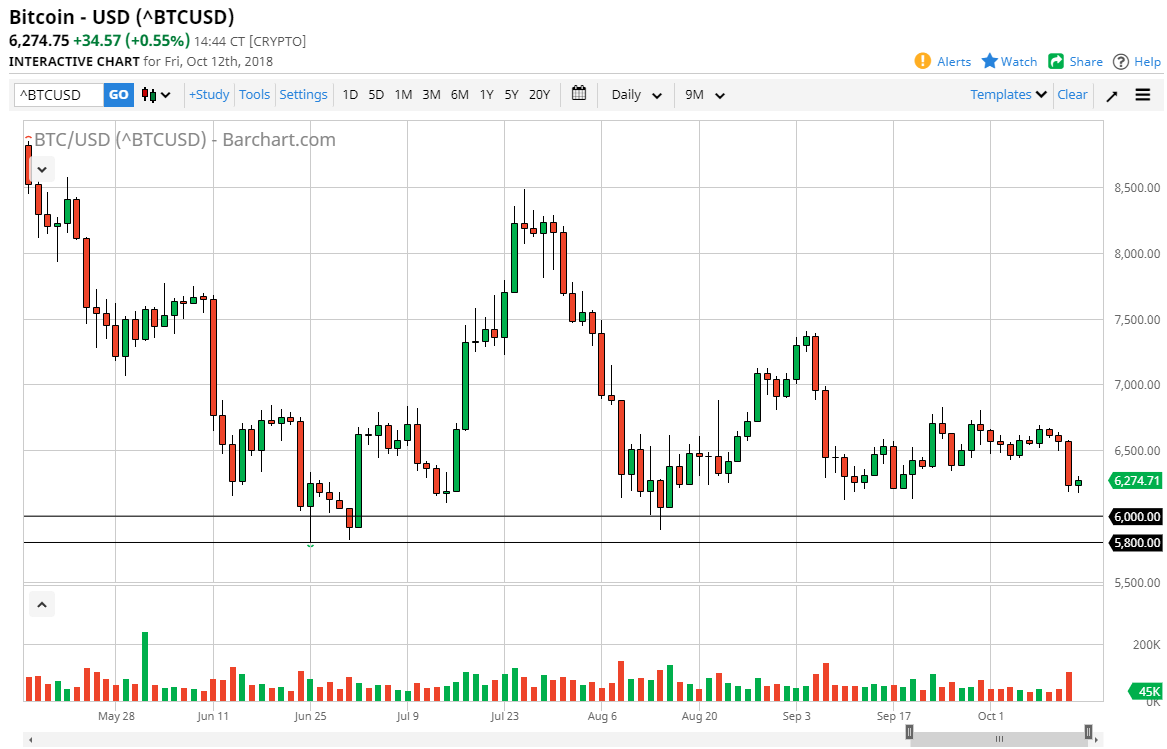
Task: Click the pop-out chart arrow icon
Action: click(1112, 94)
